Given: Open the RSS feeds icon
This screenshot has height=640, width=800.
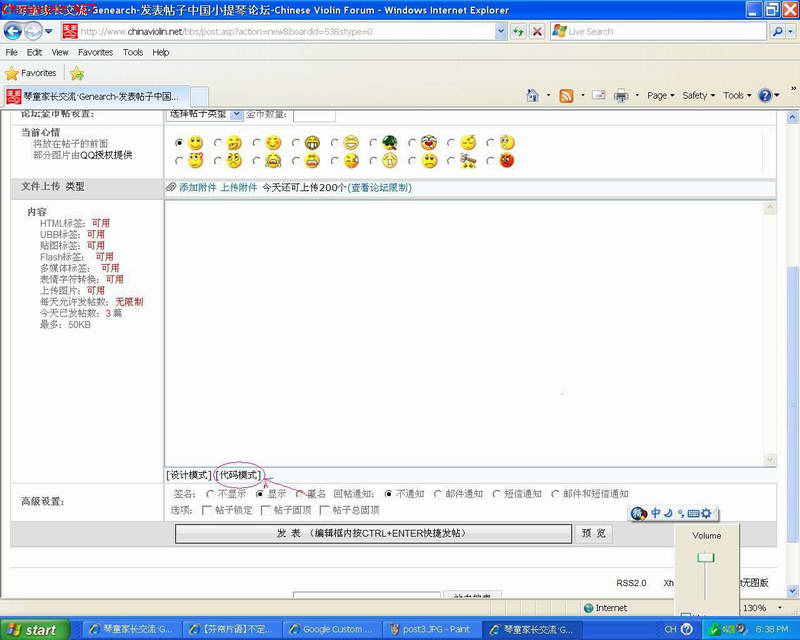Looking at the screenshot, I should coord(566,95).
